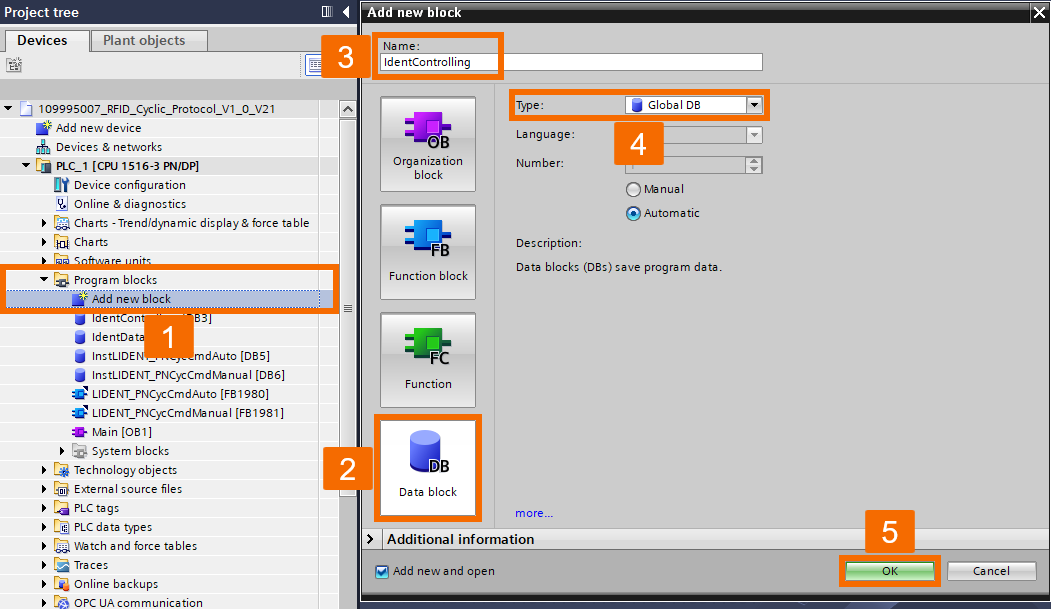Image resolution: width=1051 pixels, height=609 pixels.
Task: Click the Online & diagnostics icon
Action: tap(62, 204)
